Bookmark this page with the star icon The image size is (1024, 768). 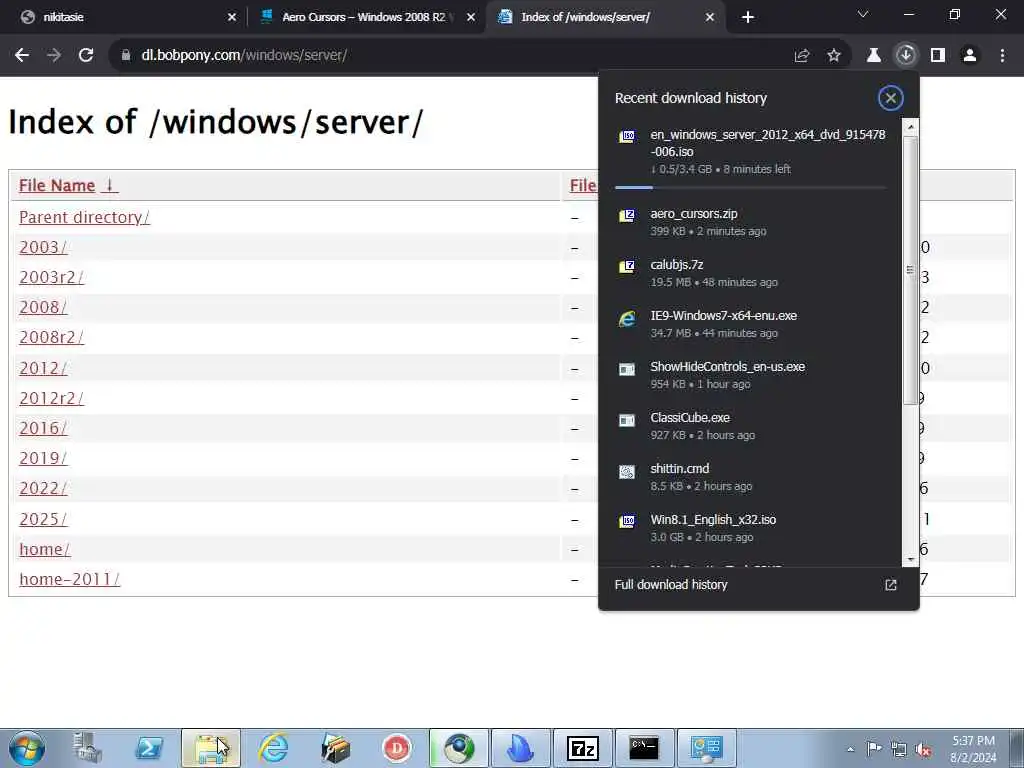[834, 56]
